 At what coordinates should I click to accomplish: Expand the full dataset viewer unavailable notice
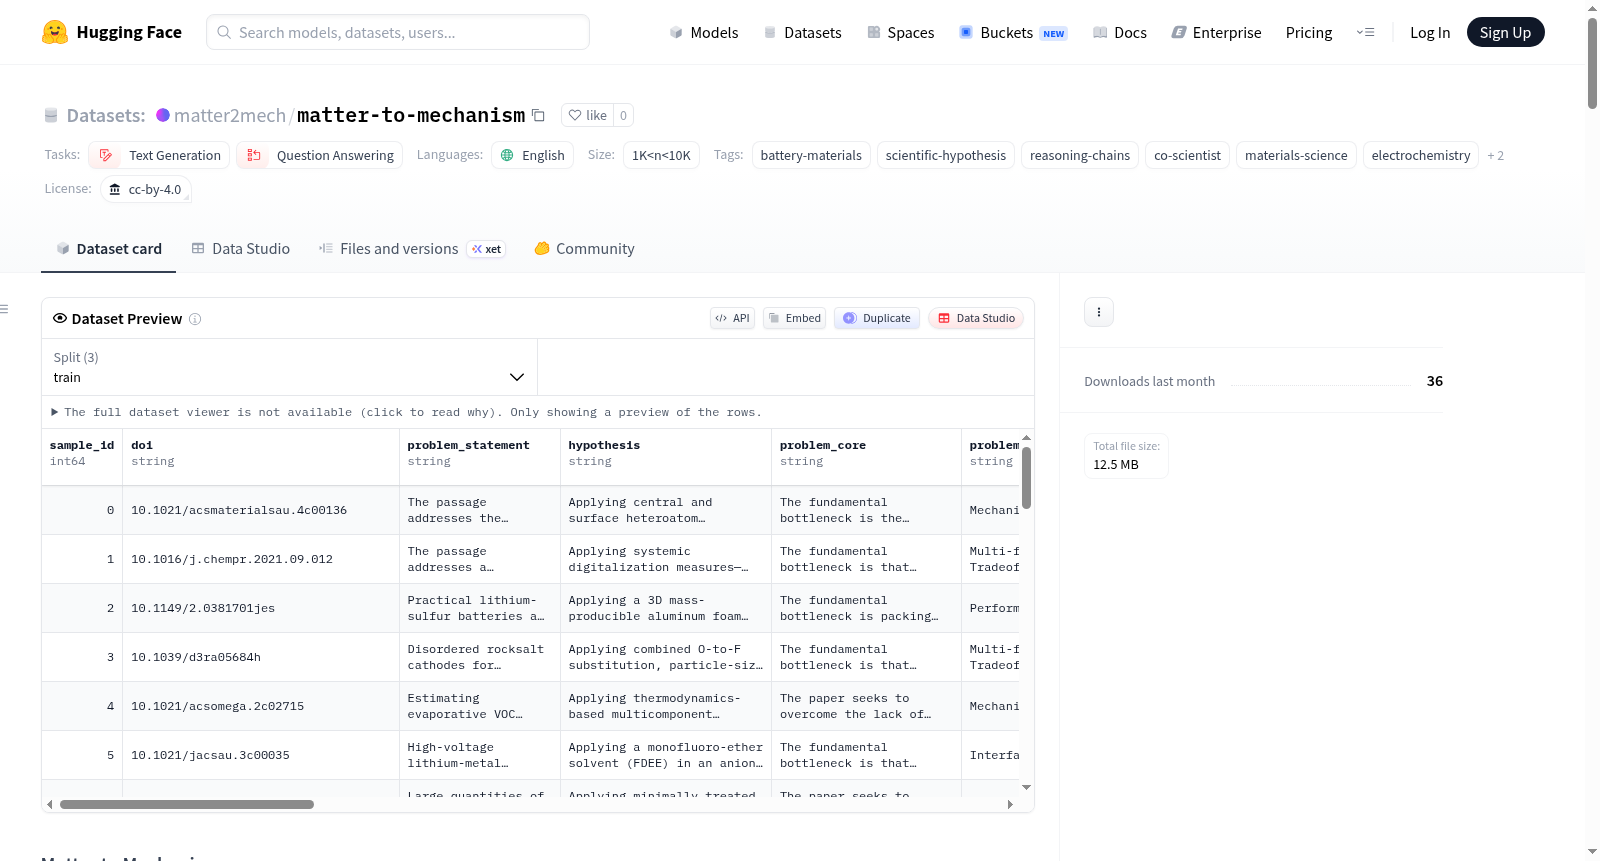(x=406, y=412)
